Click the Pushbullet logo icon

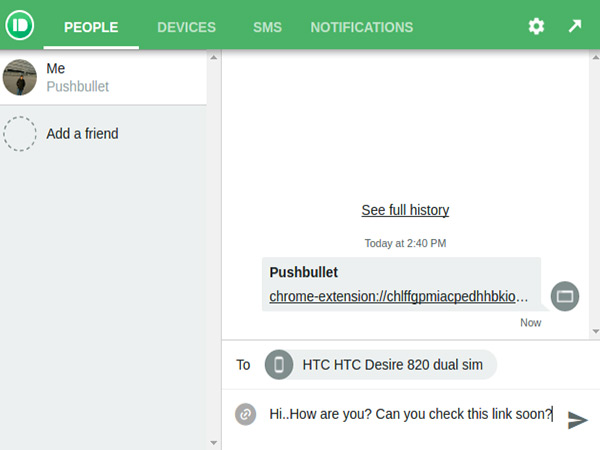20,25
